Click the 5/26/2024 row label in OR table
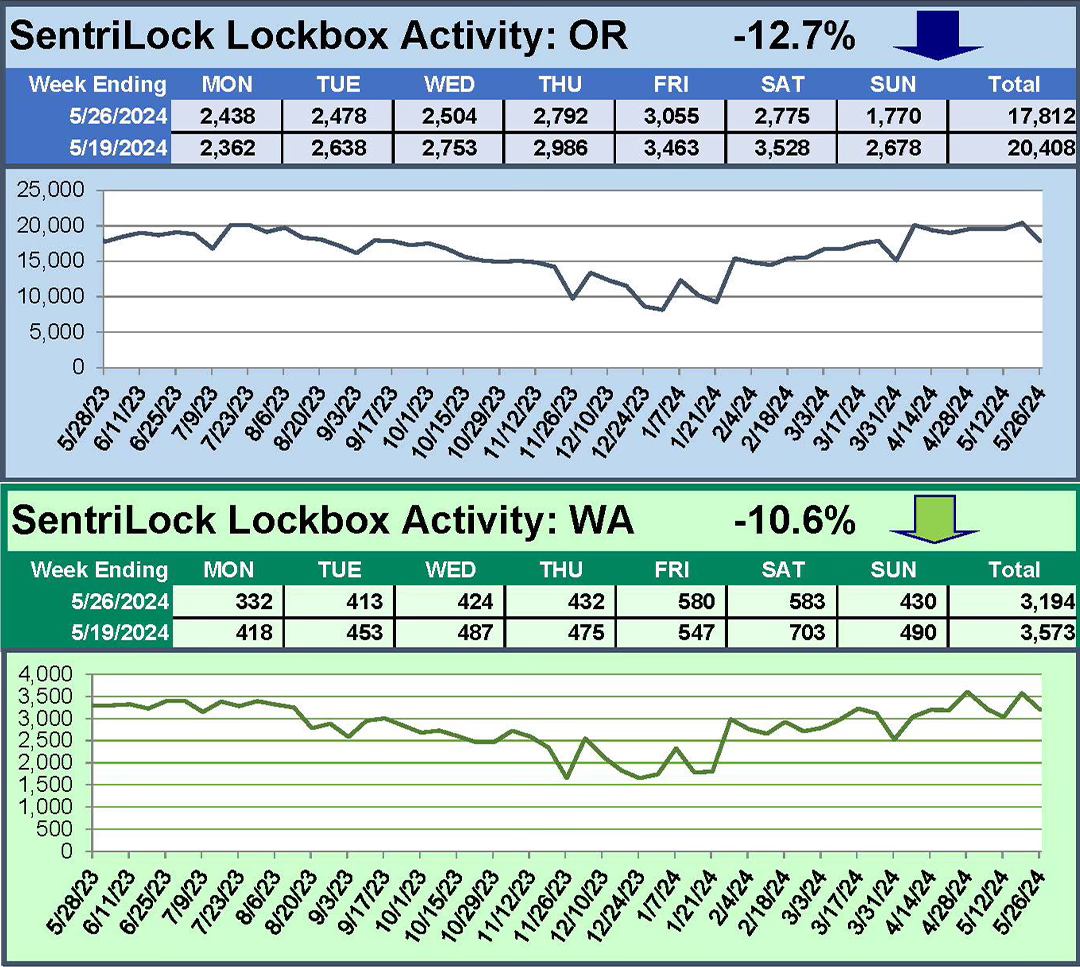The image size is (1080, 967). (x=118, y=116)
